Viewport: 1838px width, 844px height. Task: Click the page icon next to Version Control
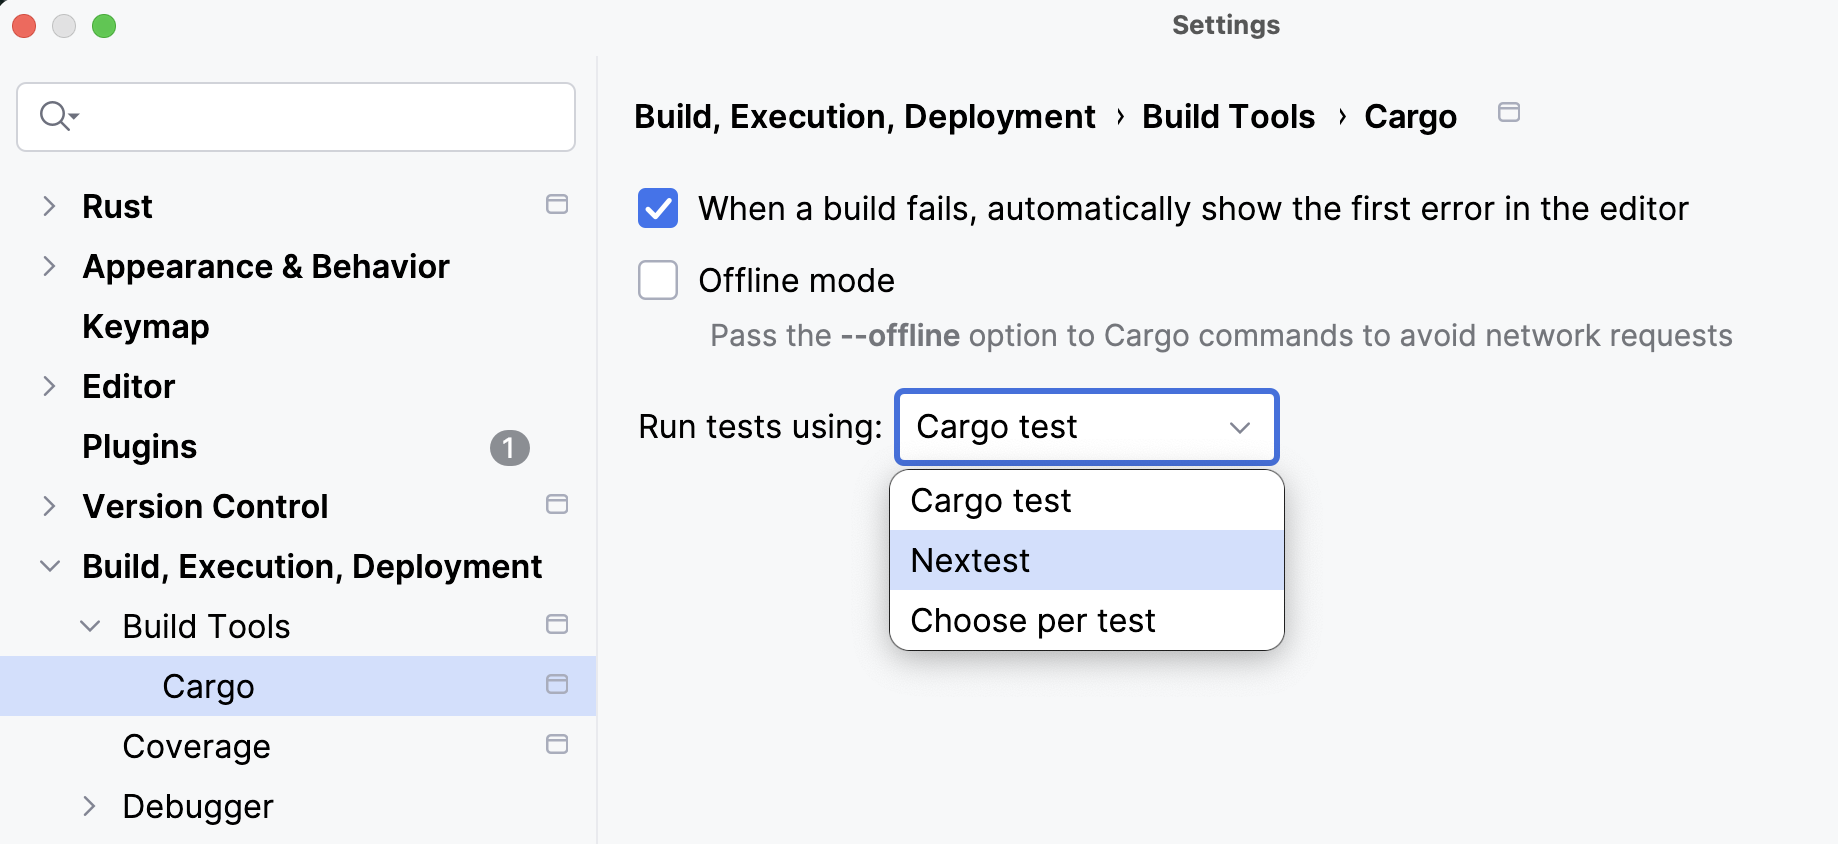(x=557, y=505)
